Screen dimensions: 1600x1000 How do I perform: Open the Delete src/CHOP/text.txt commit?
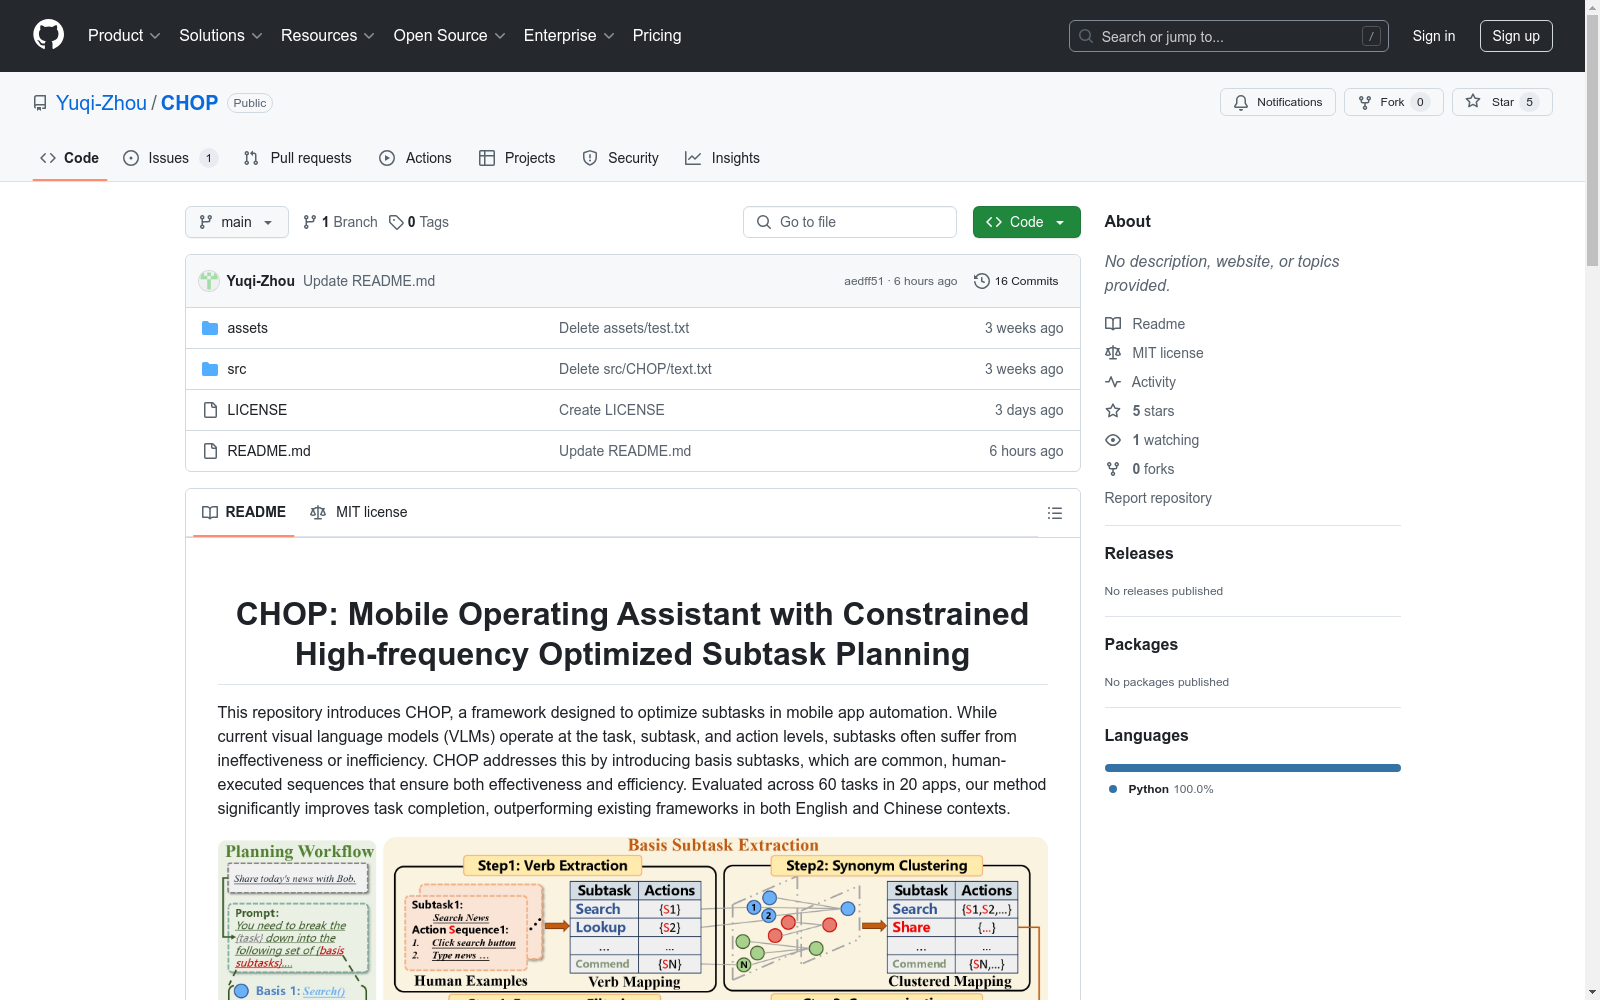(x=635, y=369)
